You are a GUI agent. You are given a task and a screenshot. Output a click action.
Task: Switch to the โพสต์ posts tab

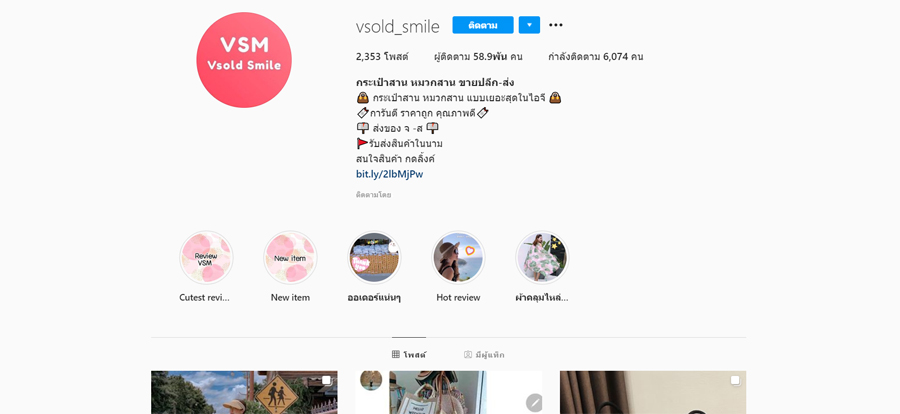coord(409,355)
